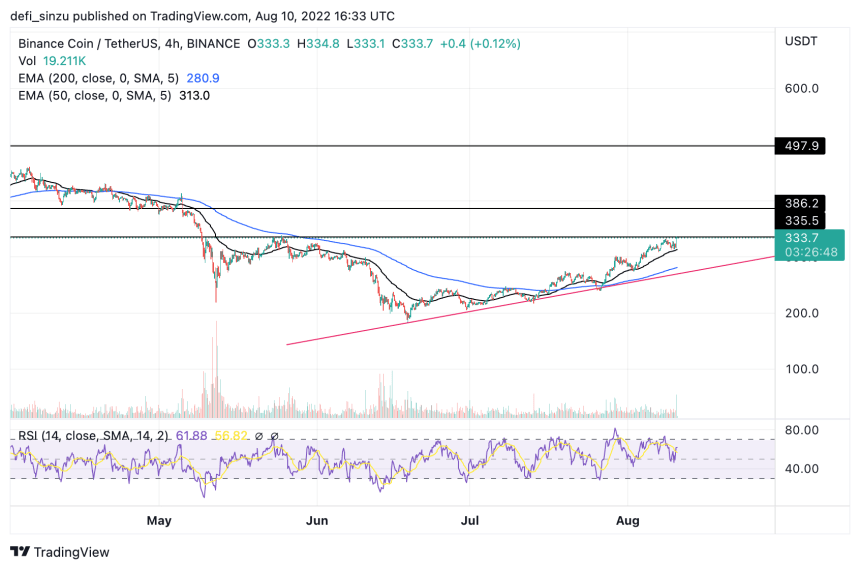Image resolution: width=860 pixels, height=569 pixels.
Task: Click the Vol 19.211K volume legend
Action: 52,61
